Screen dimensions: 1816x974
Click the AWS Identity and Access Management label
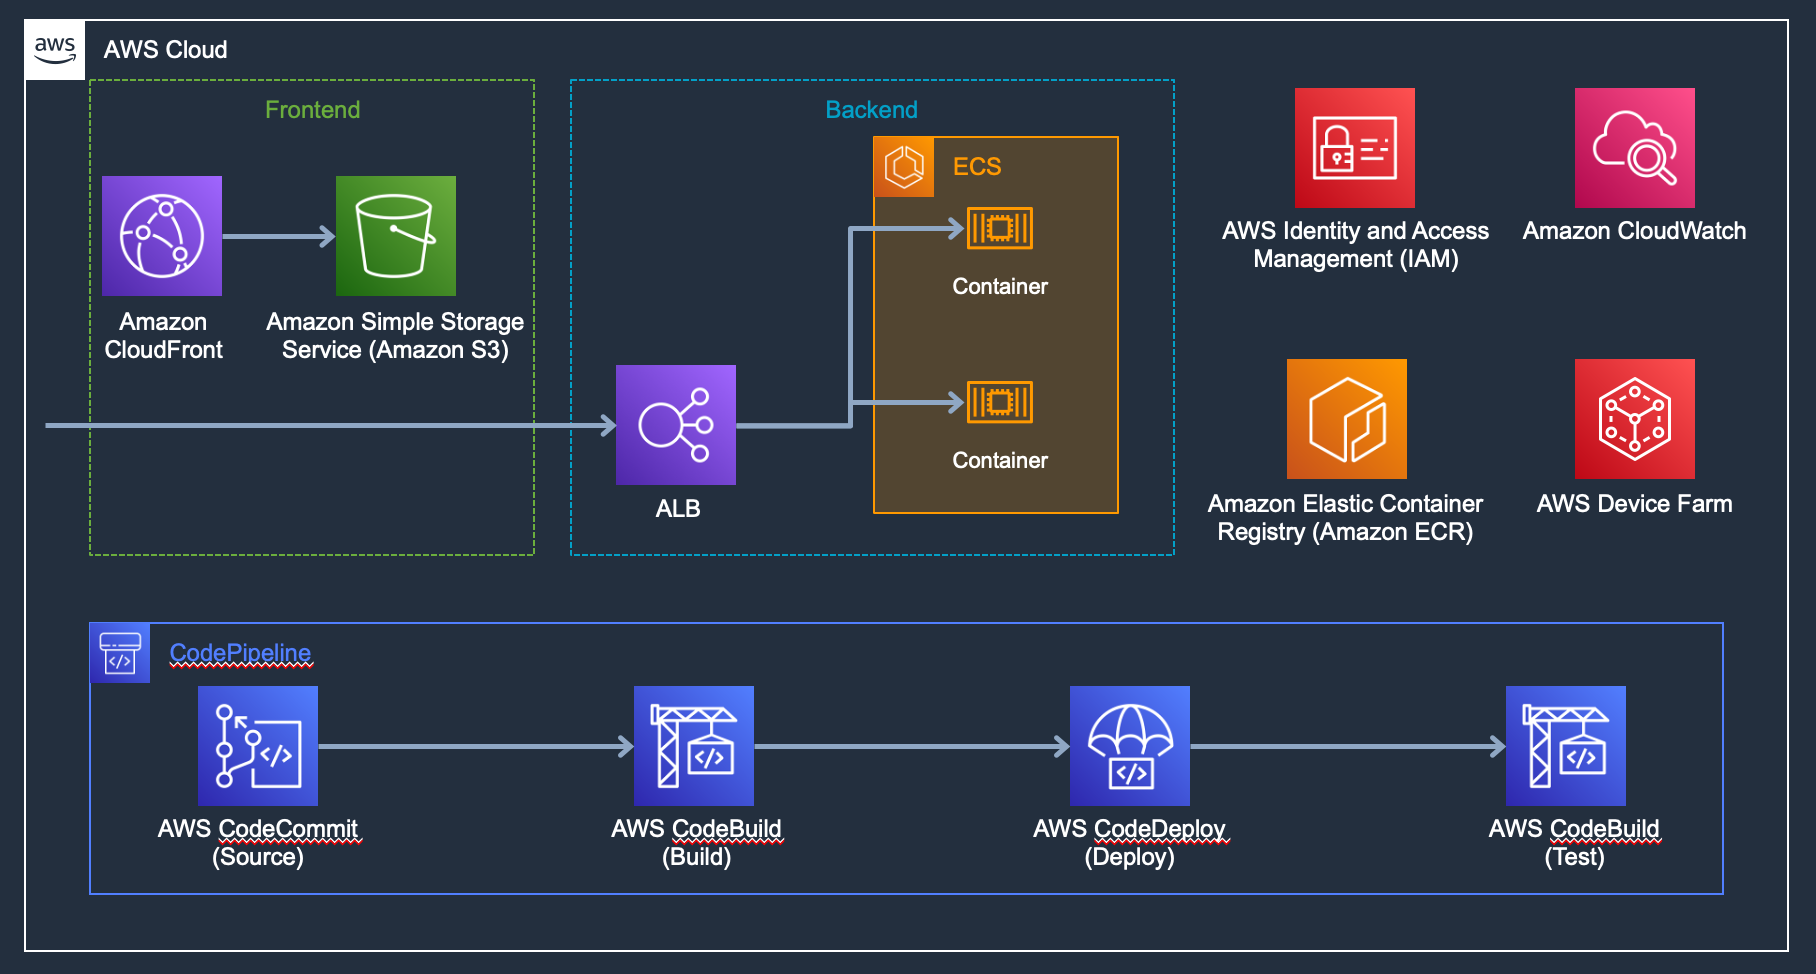pos(1355,245)
